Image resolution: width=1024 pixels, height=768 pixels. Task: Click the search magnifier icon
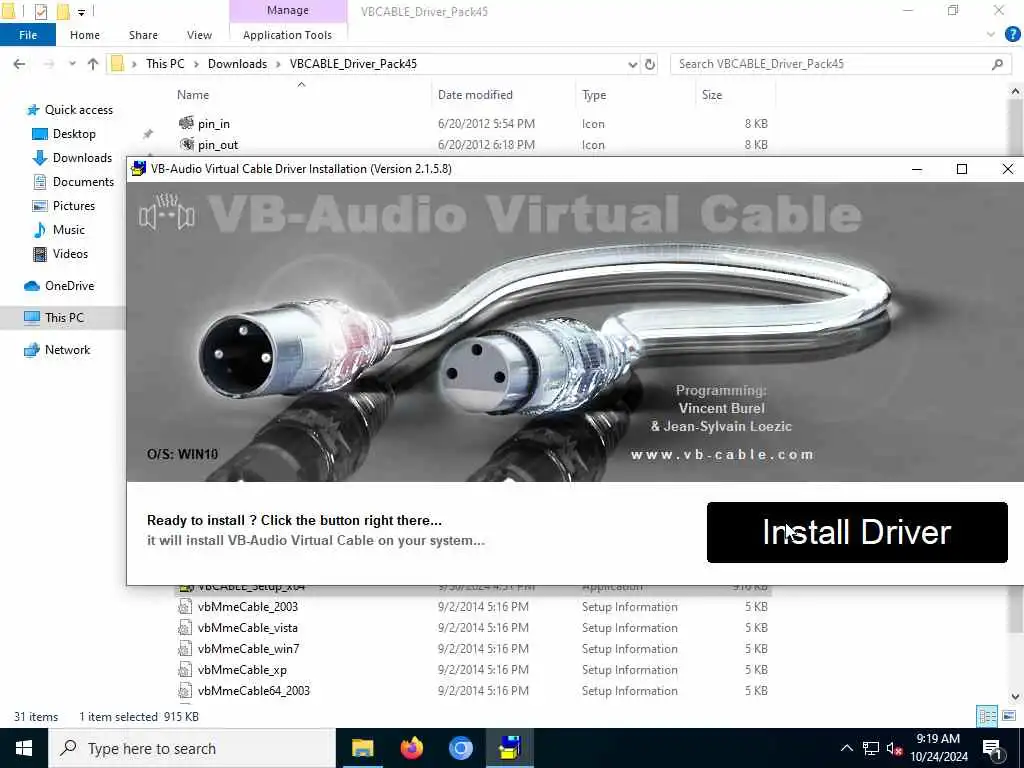(x=997, y=64)
